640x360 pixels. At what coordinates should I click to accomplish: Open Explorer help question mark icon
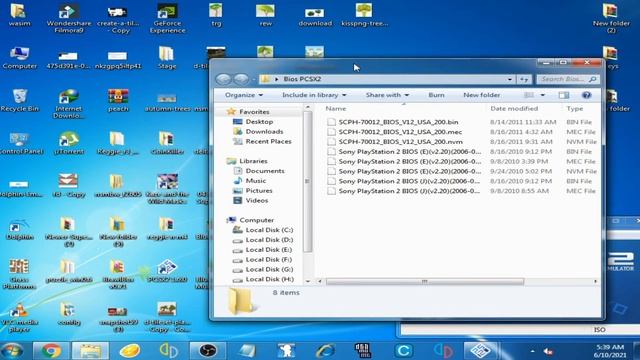[587, 95]
